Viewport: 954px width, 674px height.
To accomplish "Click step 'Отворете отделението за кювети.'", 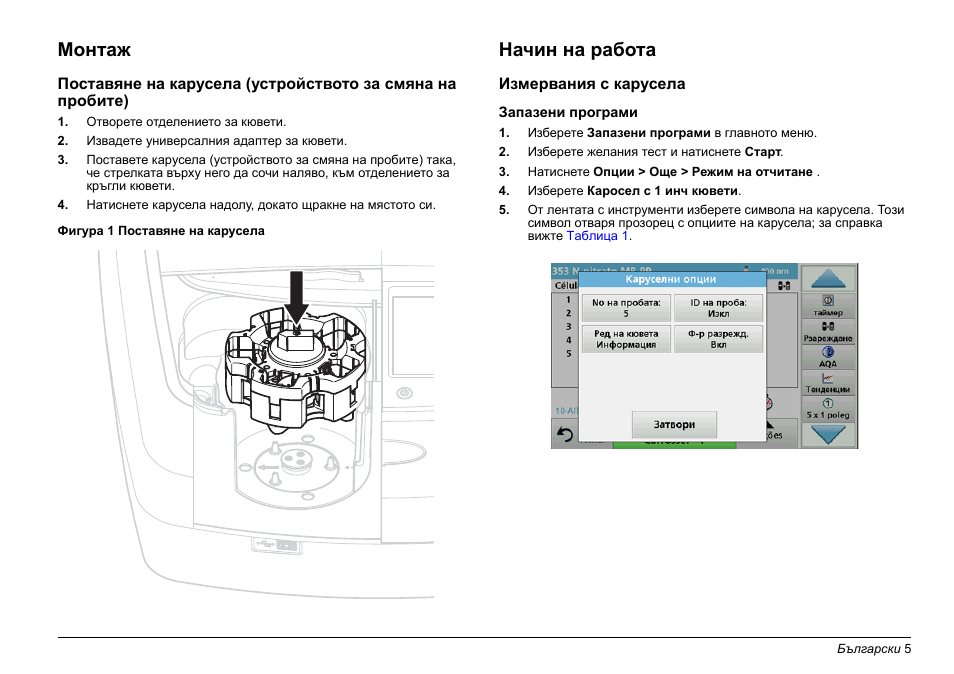I will point(186,122).
